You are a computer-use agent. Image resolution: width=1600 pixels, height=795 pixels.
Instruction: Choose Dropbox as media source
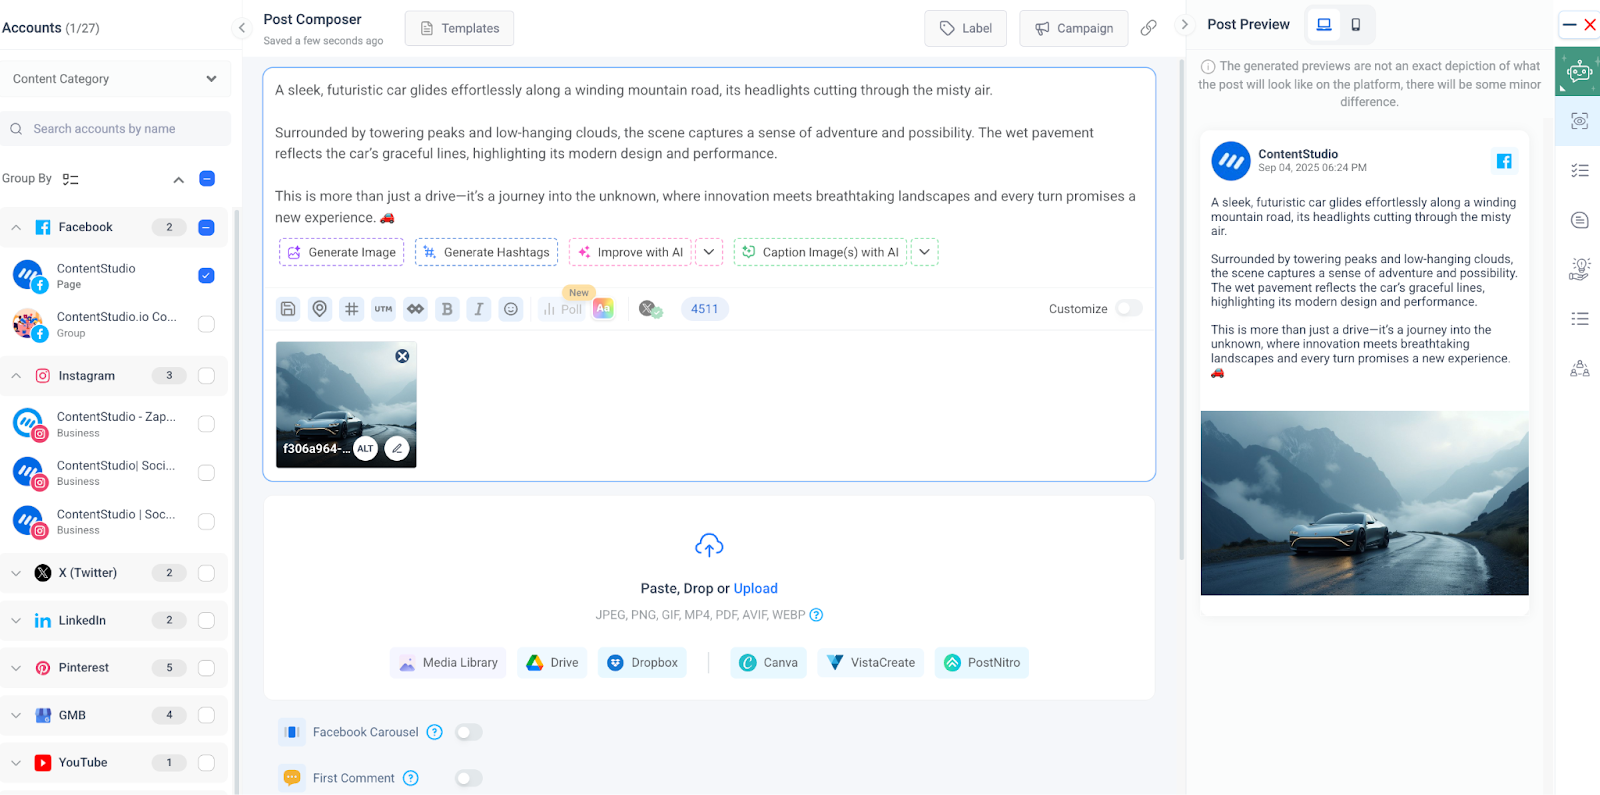[643, 663]
